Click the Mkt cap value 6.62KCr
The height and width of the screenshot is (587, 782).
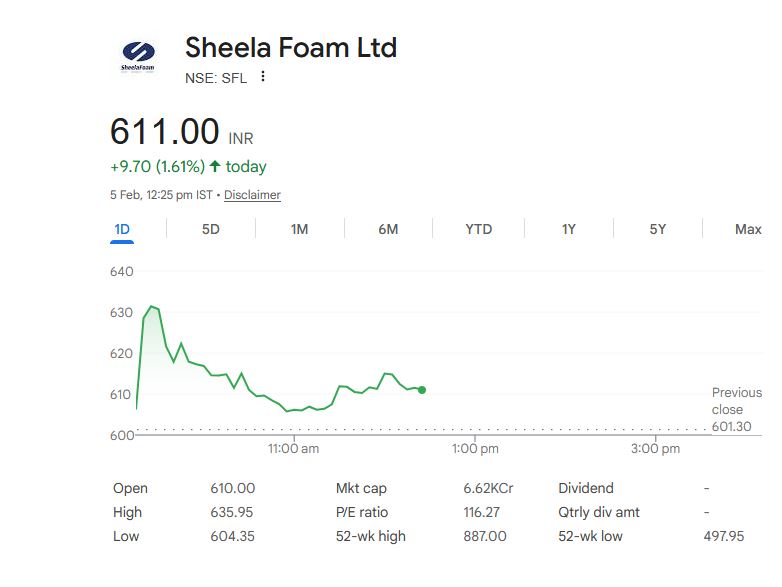488,488
